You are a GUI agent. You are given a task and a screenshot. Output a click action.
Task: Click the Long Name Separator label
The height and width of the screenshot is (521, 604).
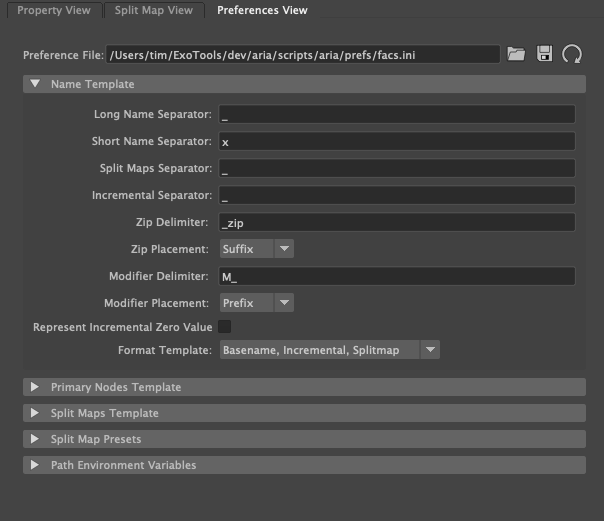pyautogui.click(x=153, y=114)
